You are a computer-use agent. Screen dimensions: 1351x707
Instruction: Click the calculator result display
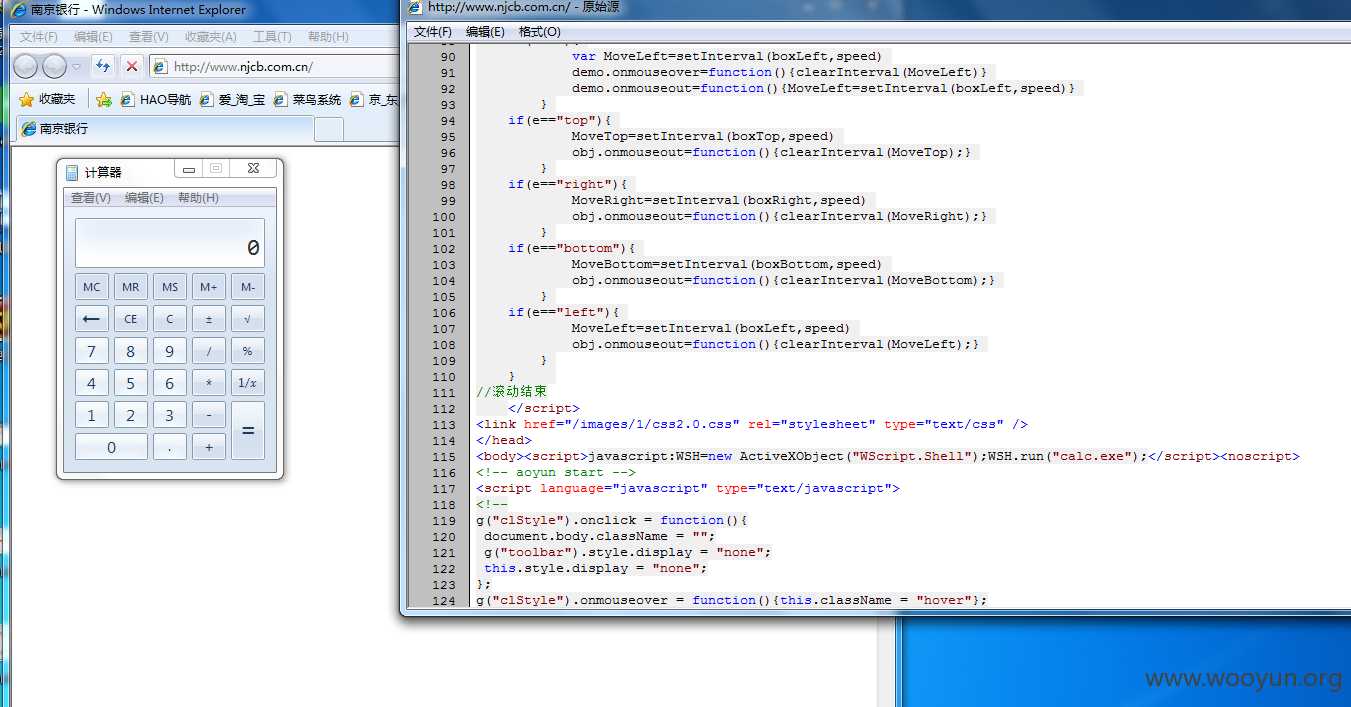170,243
